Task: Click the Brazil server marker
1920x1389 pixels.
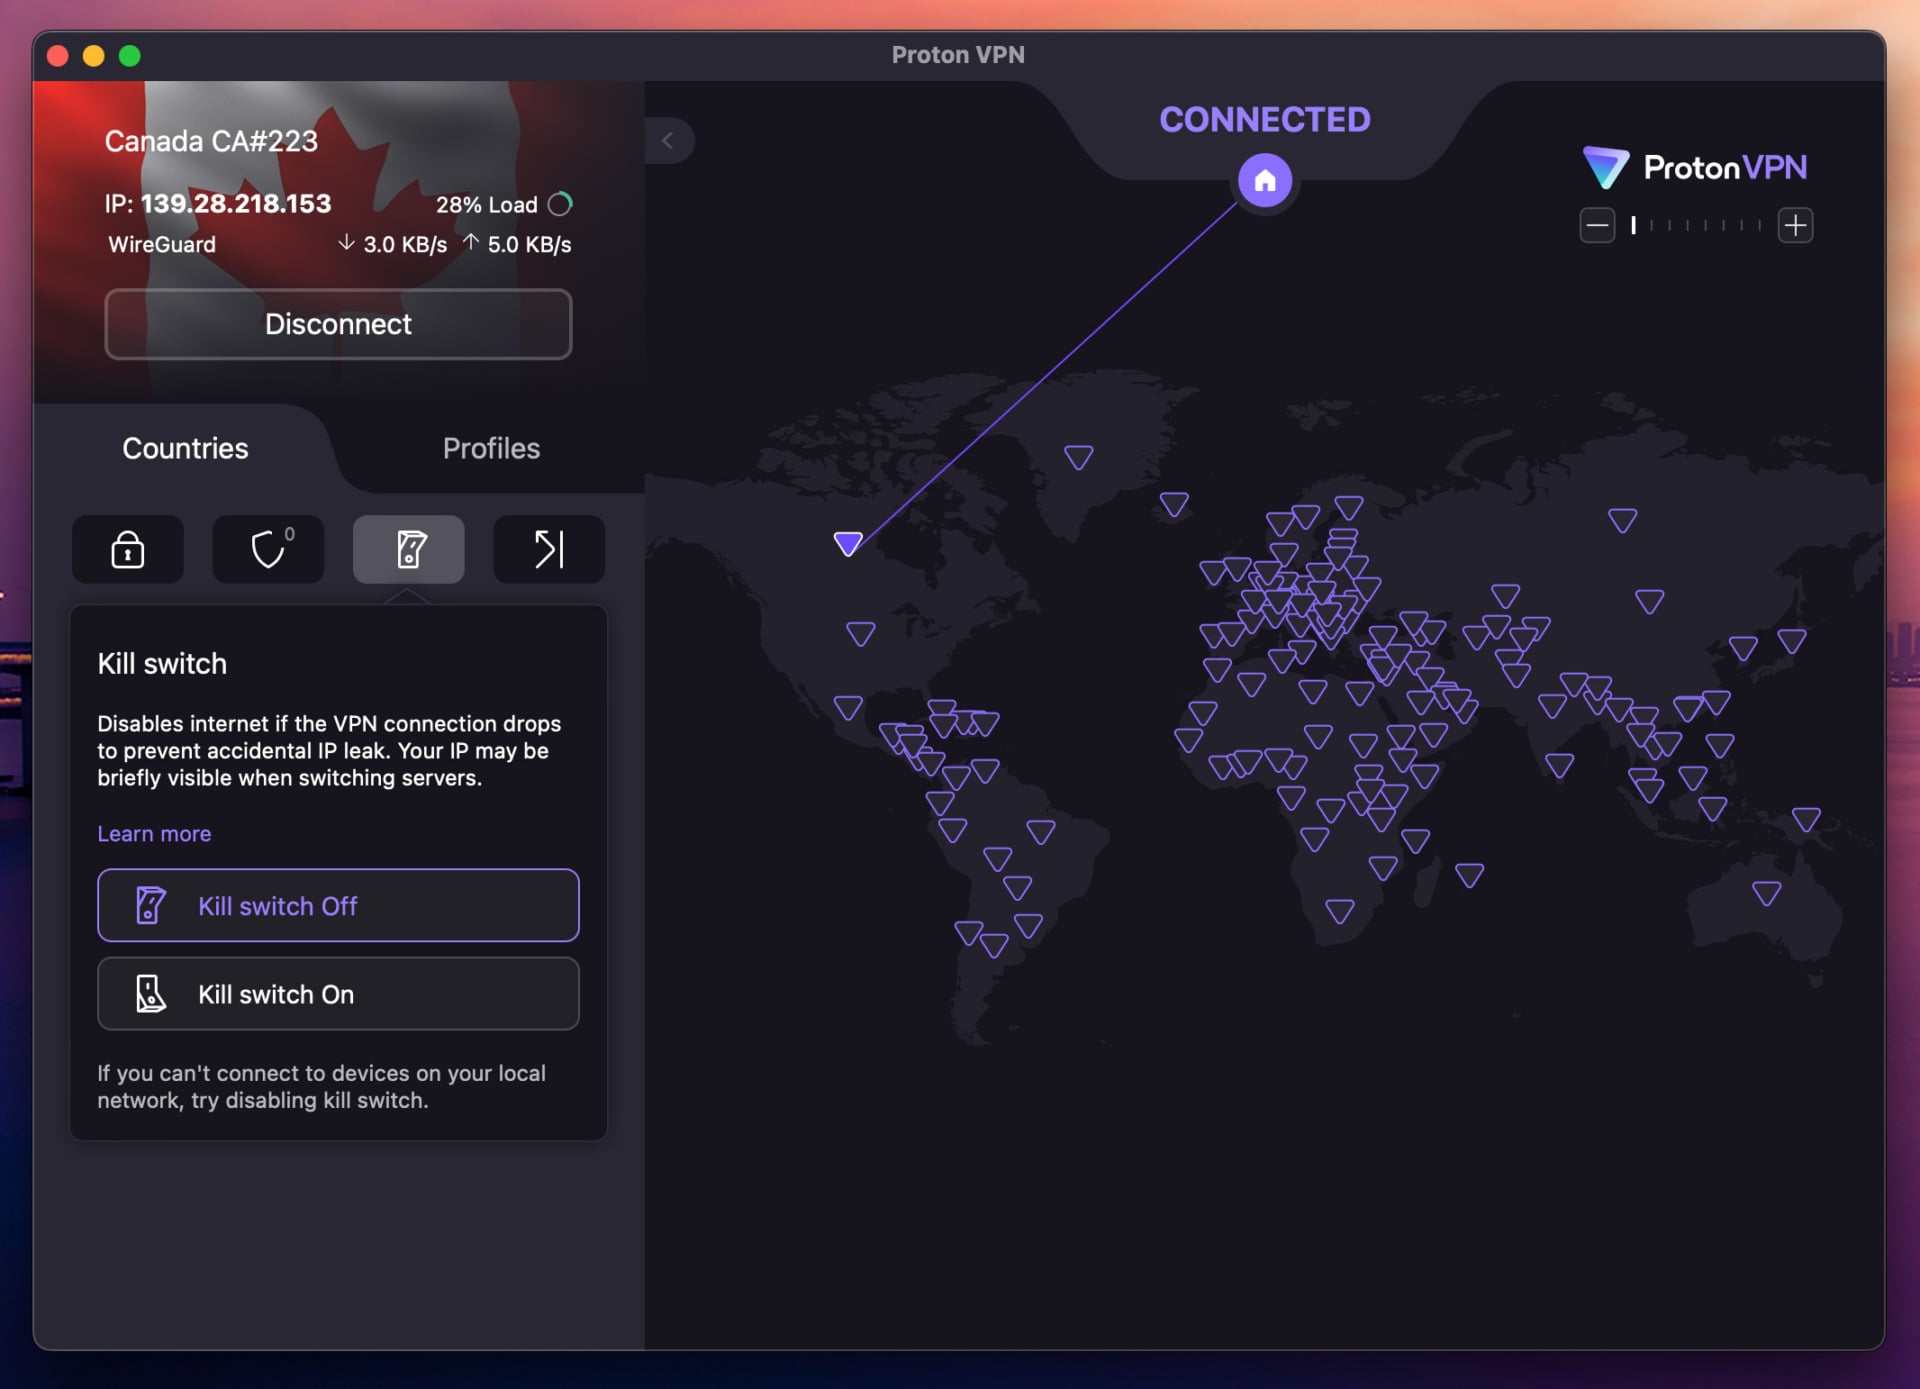Action: 1041,831
